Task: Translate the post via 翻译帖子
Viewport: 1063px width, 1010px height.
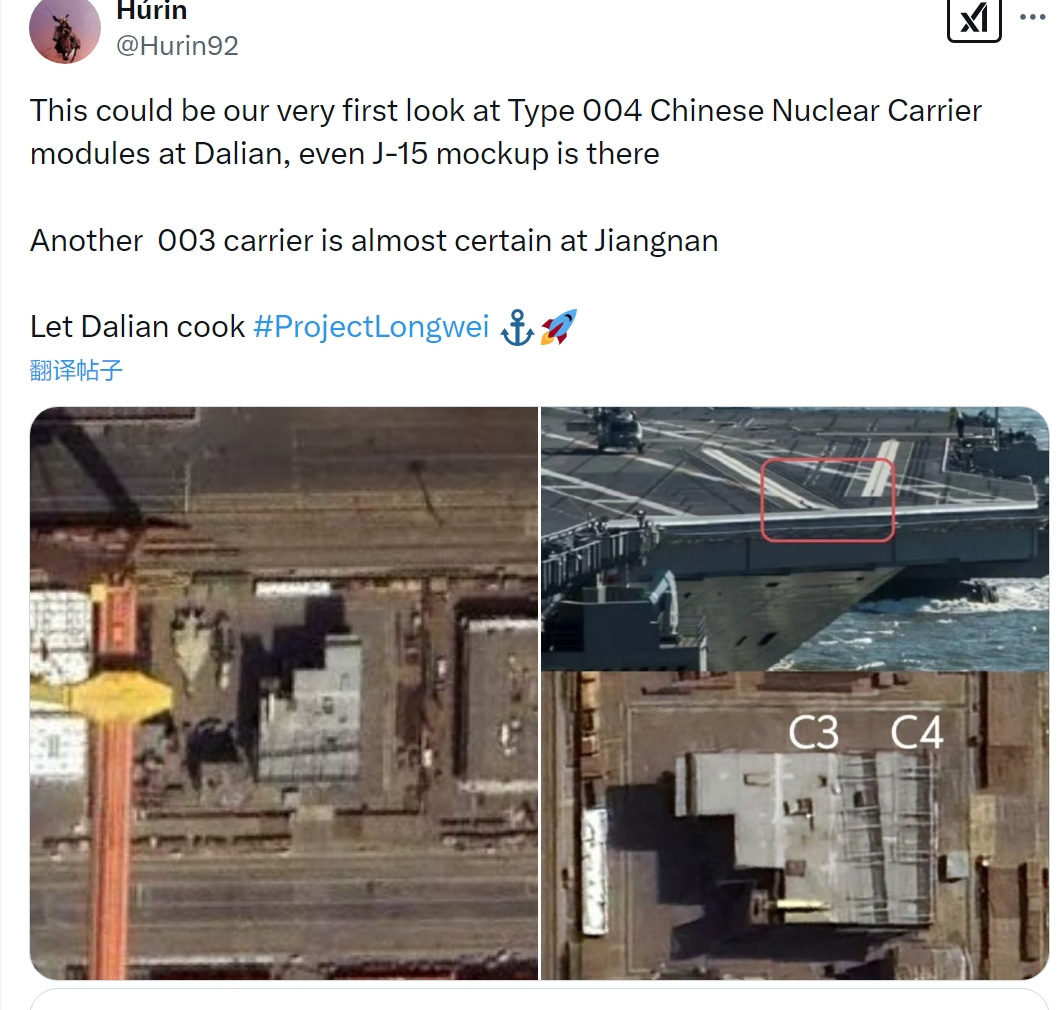Action: pos(76,370)
